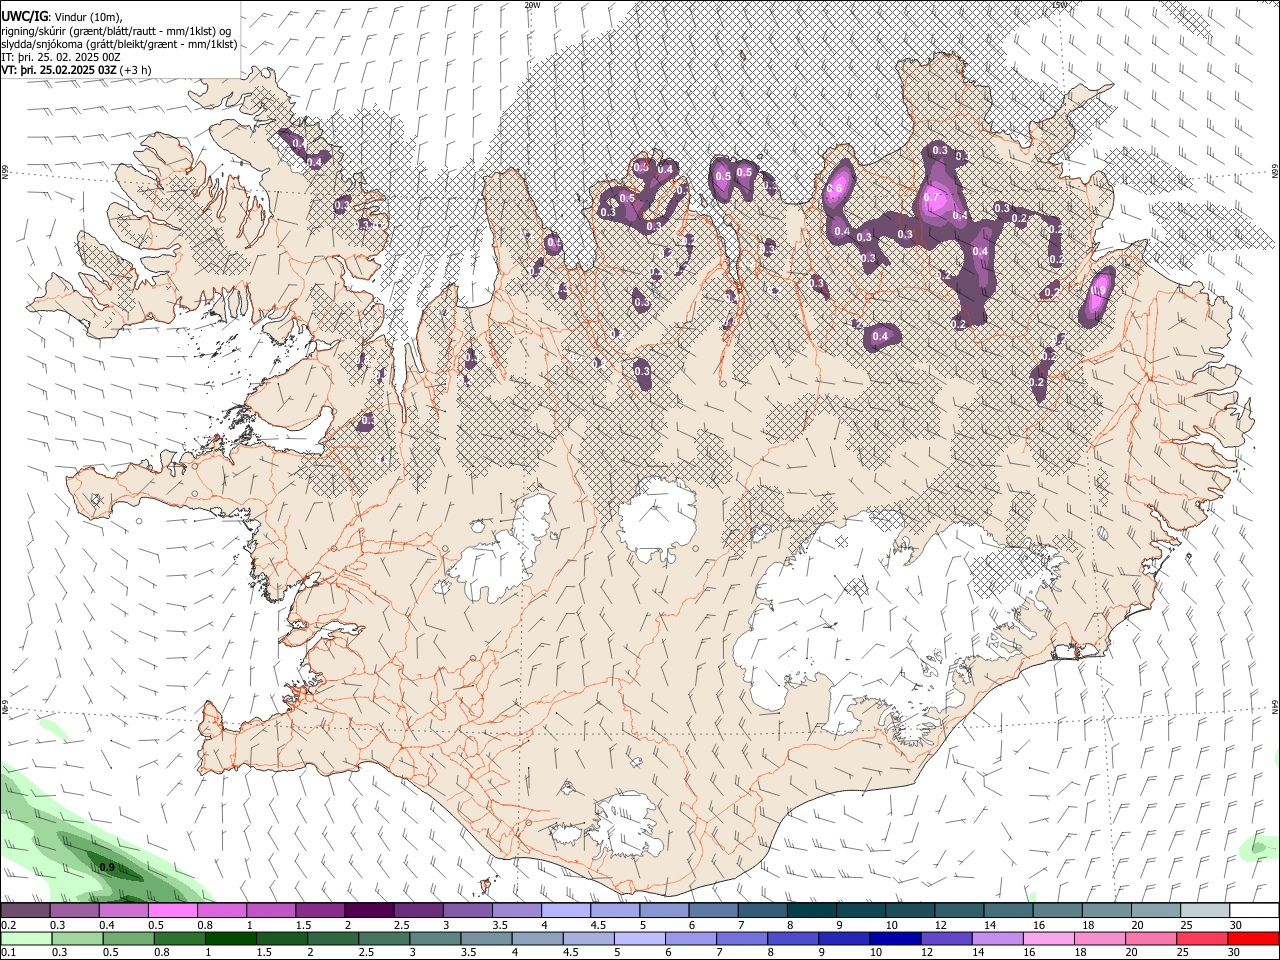Click the '4.5' label on the snow scale
This screenshot has height=960, width=1280.
pyautogui.click(x=598, y=925)
